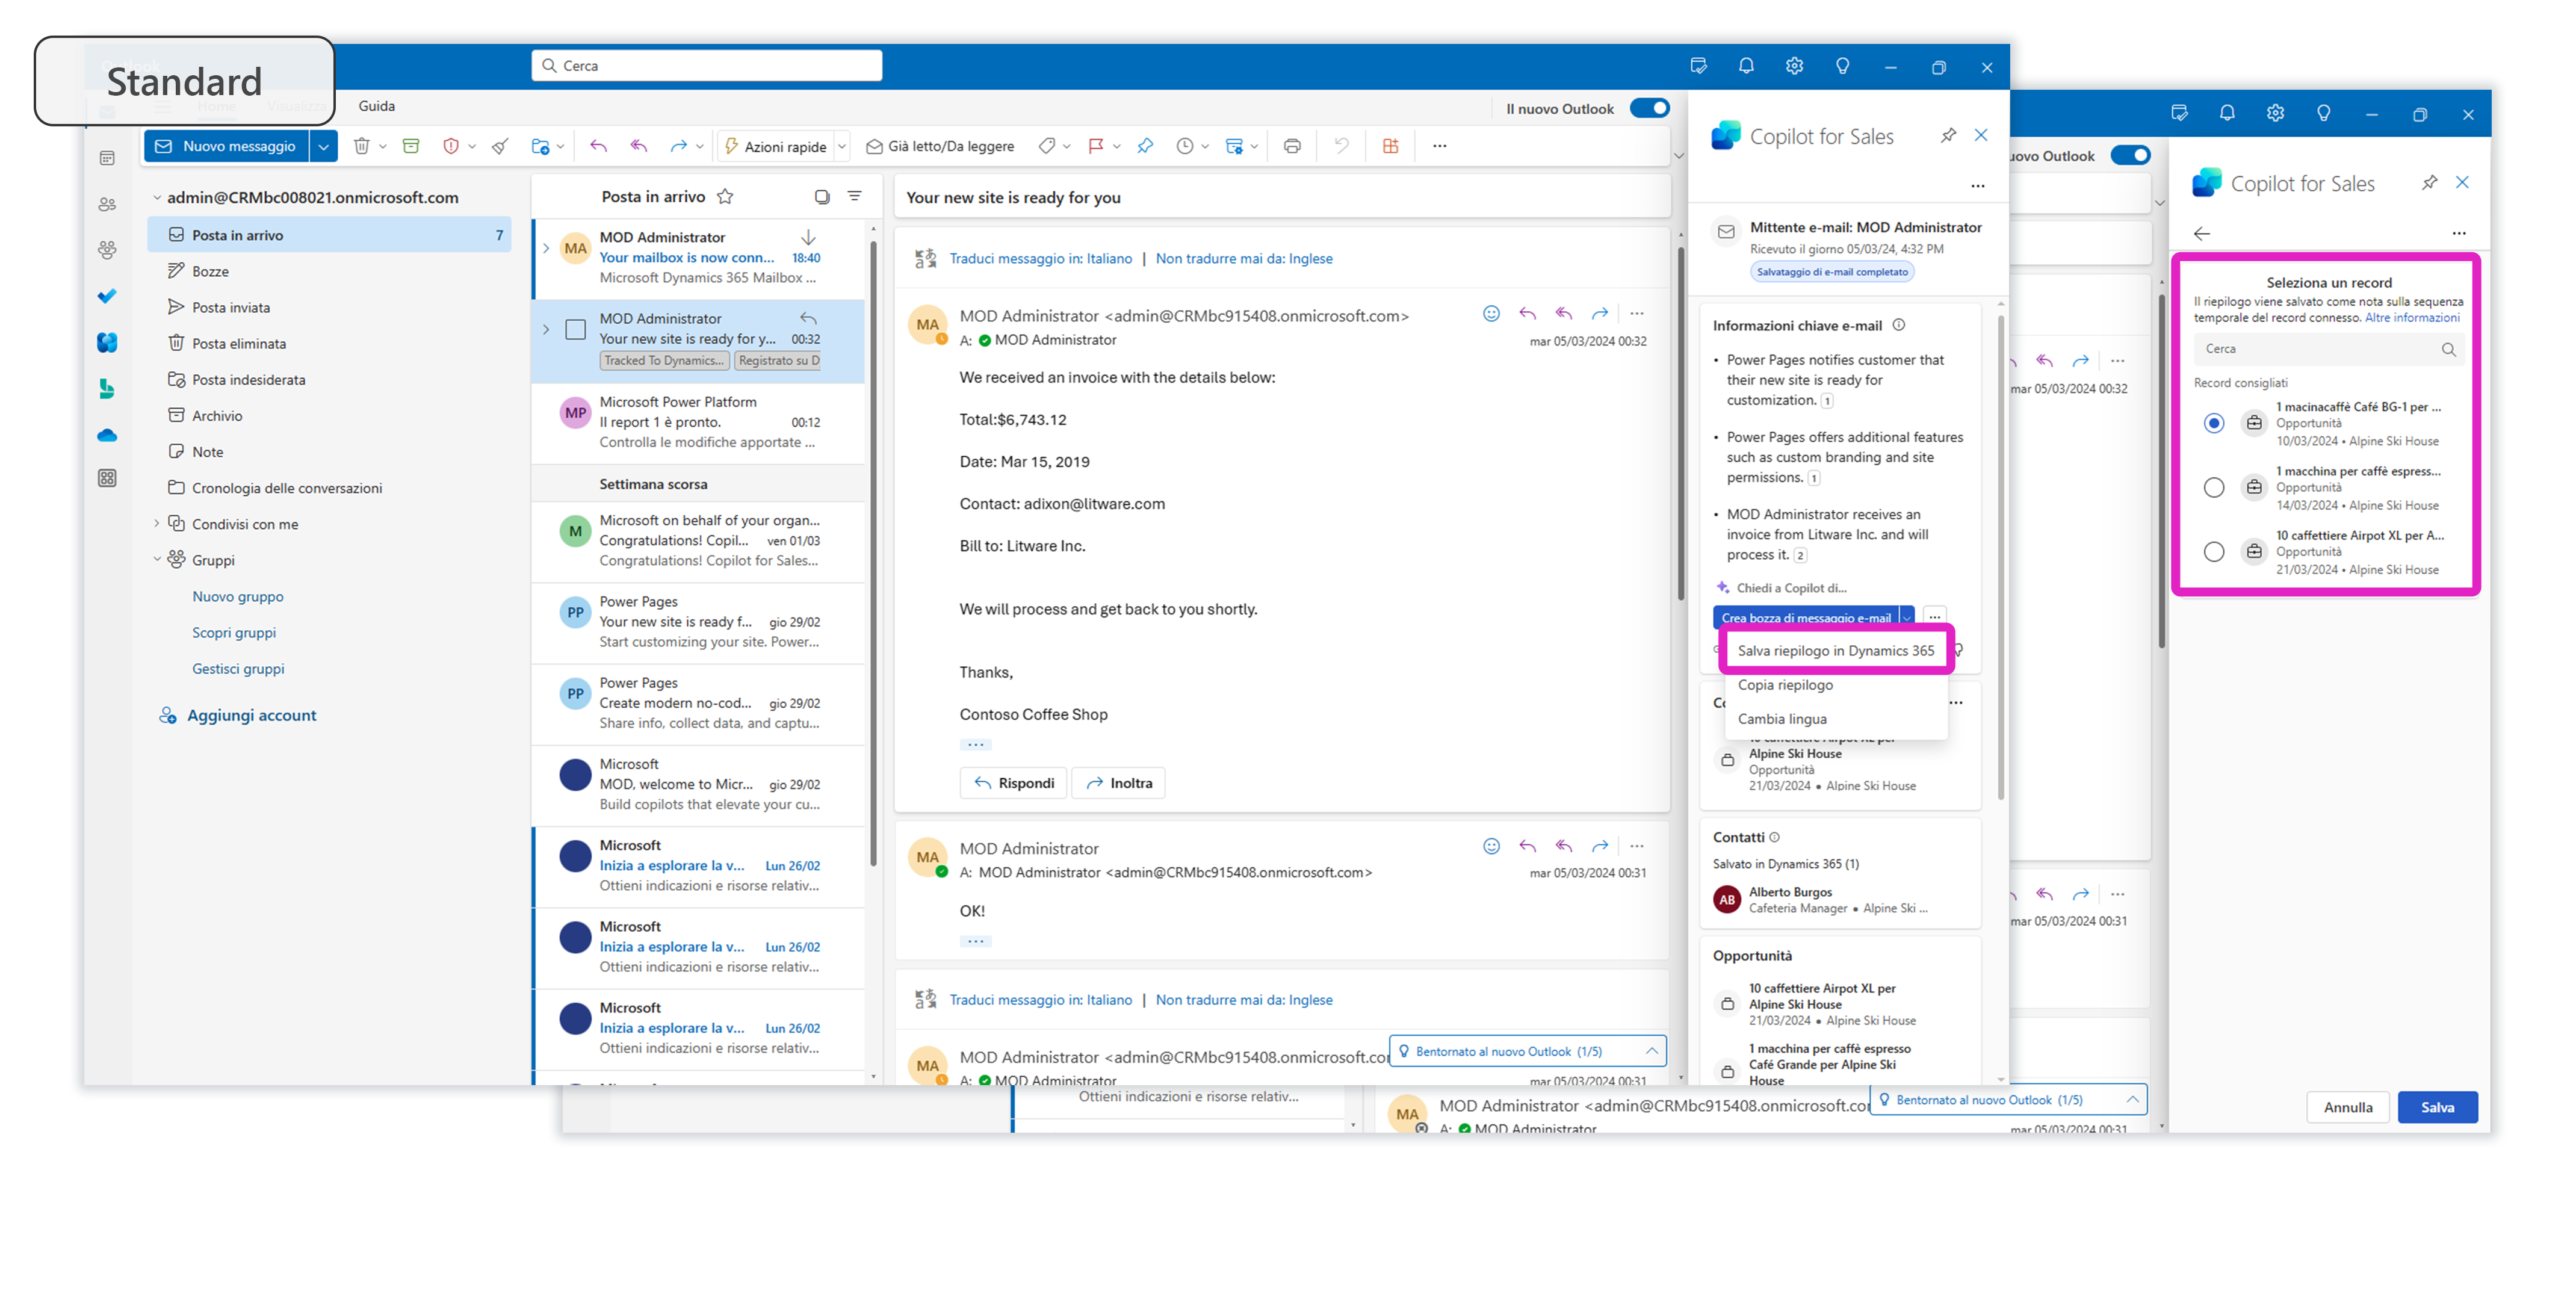Choose Salva riepilogo in Dynamics 365
The width and height of the screenshot is (2576, 1300).
(x=1835, y=650)
